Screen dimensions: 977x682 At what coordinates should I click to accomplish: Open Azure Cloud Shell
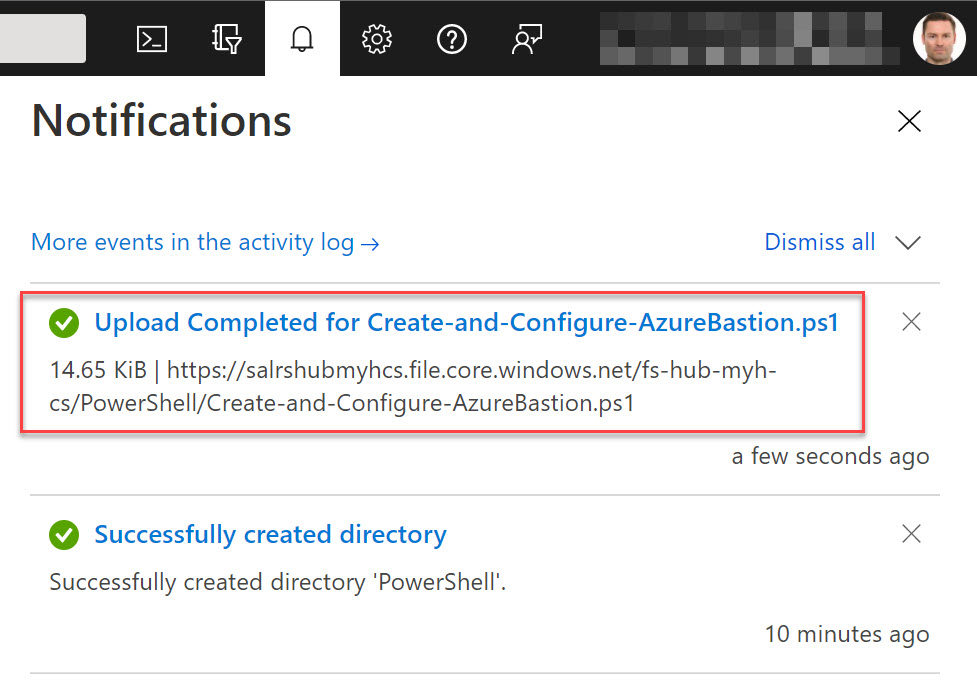tap(151, 38)
